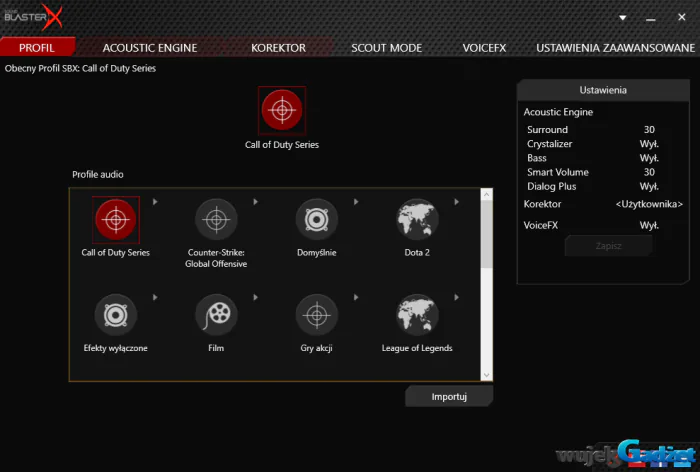Click the Obecny Profil SBX status text

coord(80,68)
